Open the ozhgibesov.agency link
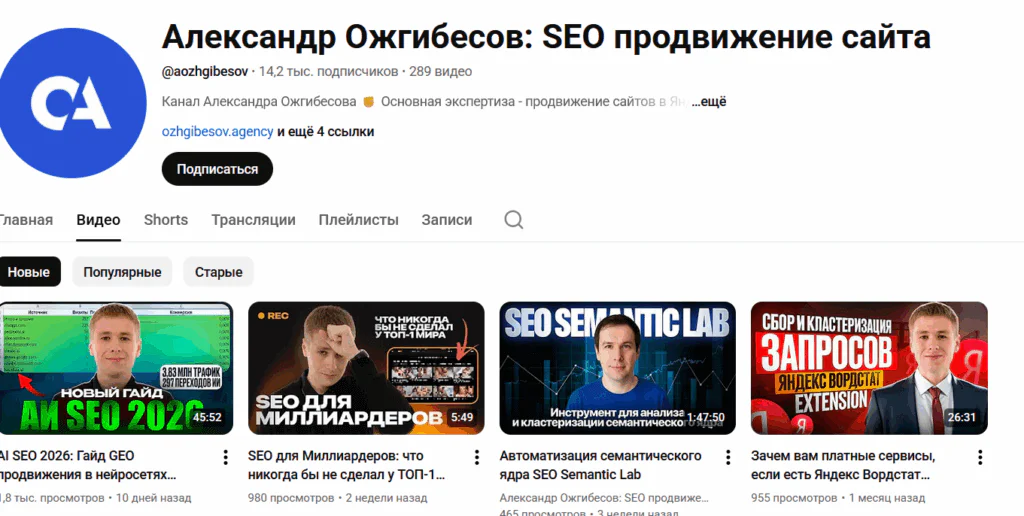This screenshot has height=516, width=1024. [x=217, y=132]
